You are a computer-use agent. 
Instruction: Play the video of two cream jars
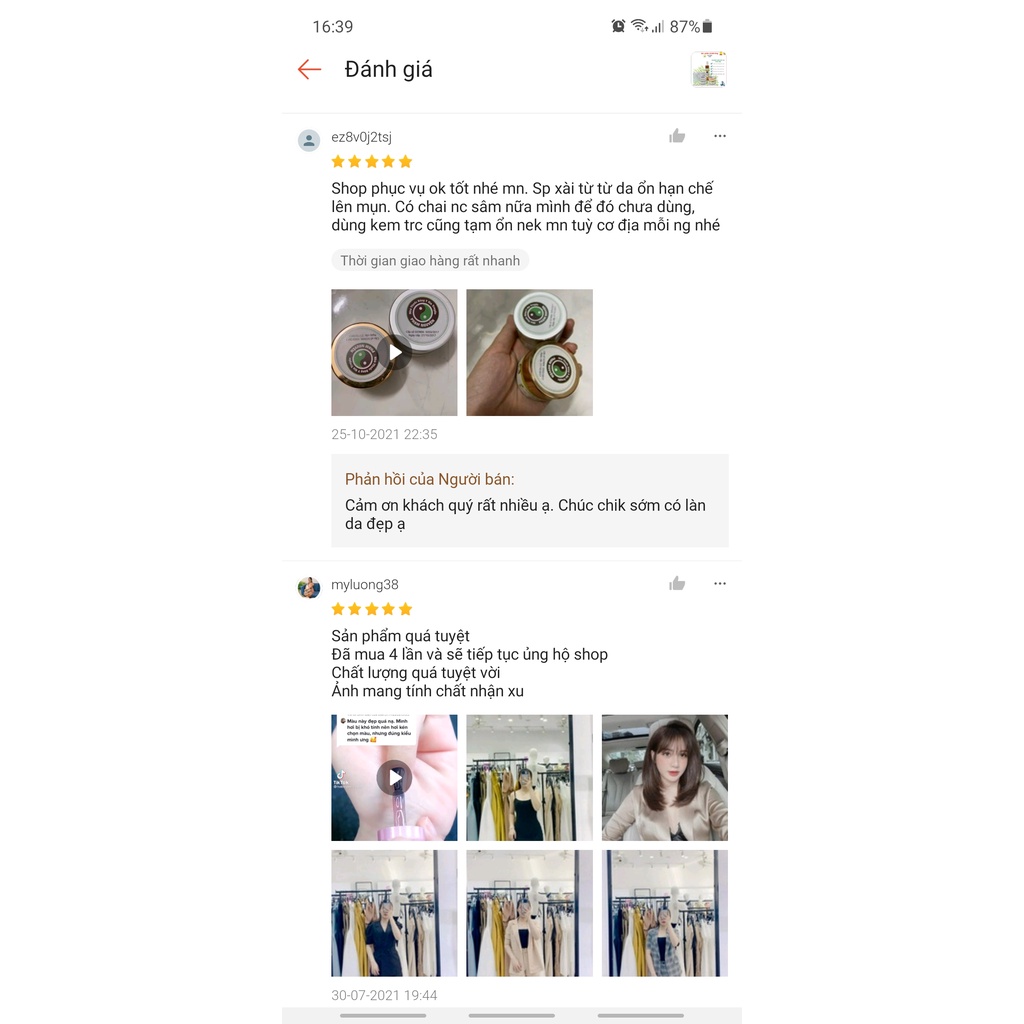(x=394, y=353)
